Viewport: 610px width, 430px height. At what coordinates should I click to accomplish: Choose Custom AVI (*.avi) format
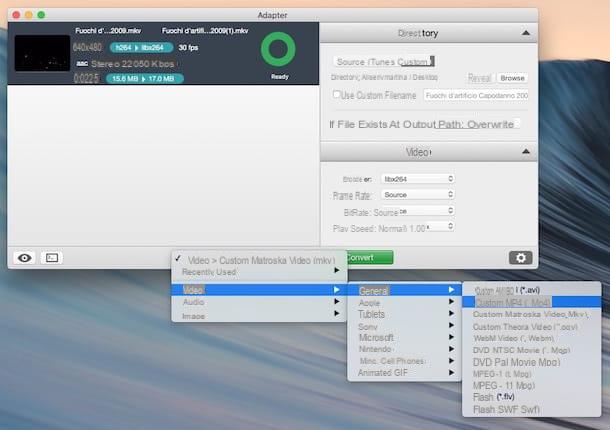531,290
